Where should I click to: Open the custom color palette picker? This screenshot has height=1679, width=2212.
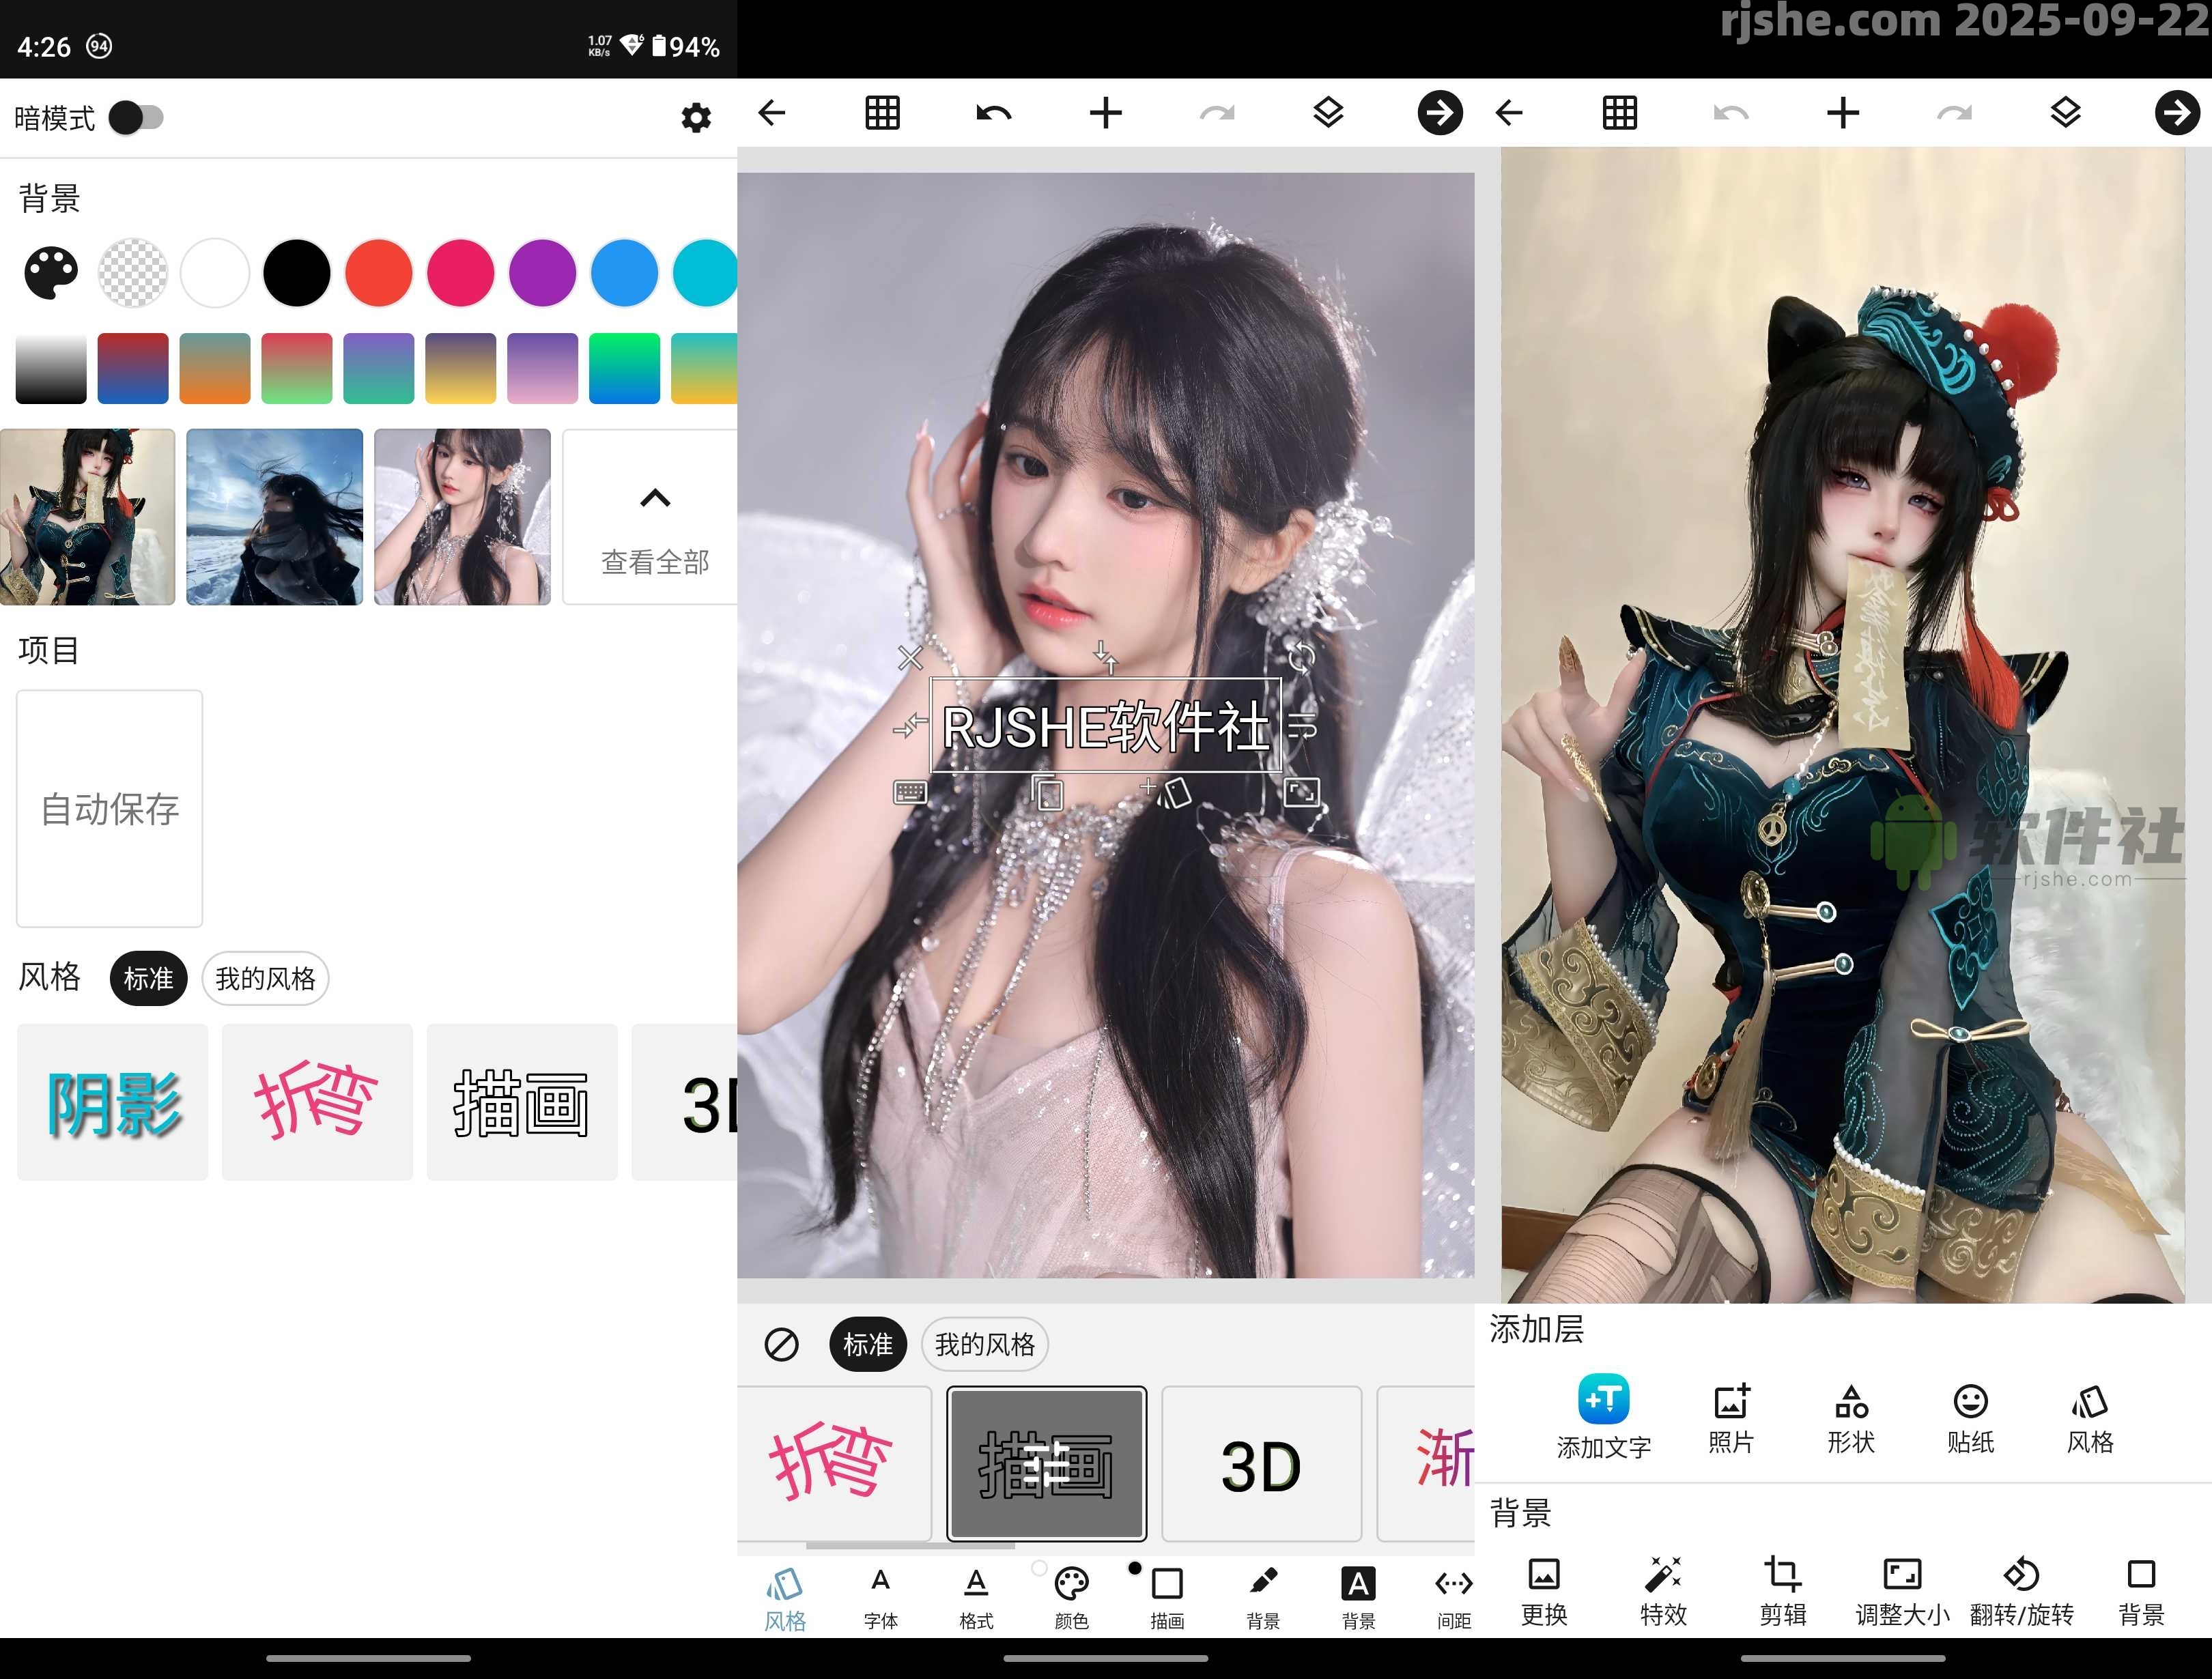pos(51,272)
